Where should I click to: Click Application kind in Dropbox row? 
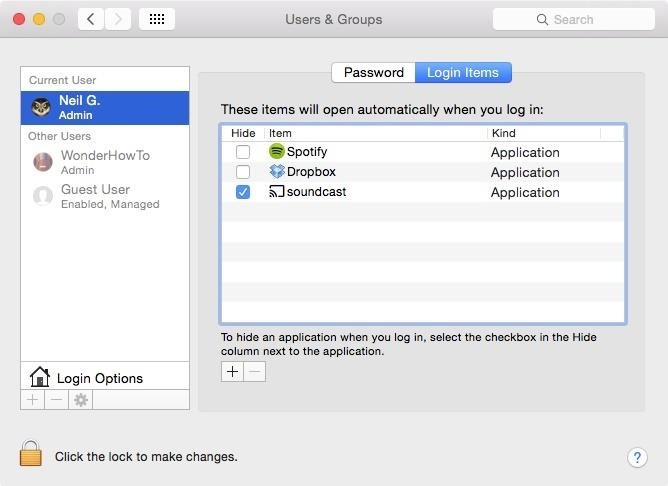pyautogui.click(x=525, y=173)
